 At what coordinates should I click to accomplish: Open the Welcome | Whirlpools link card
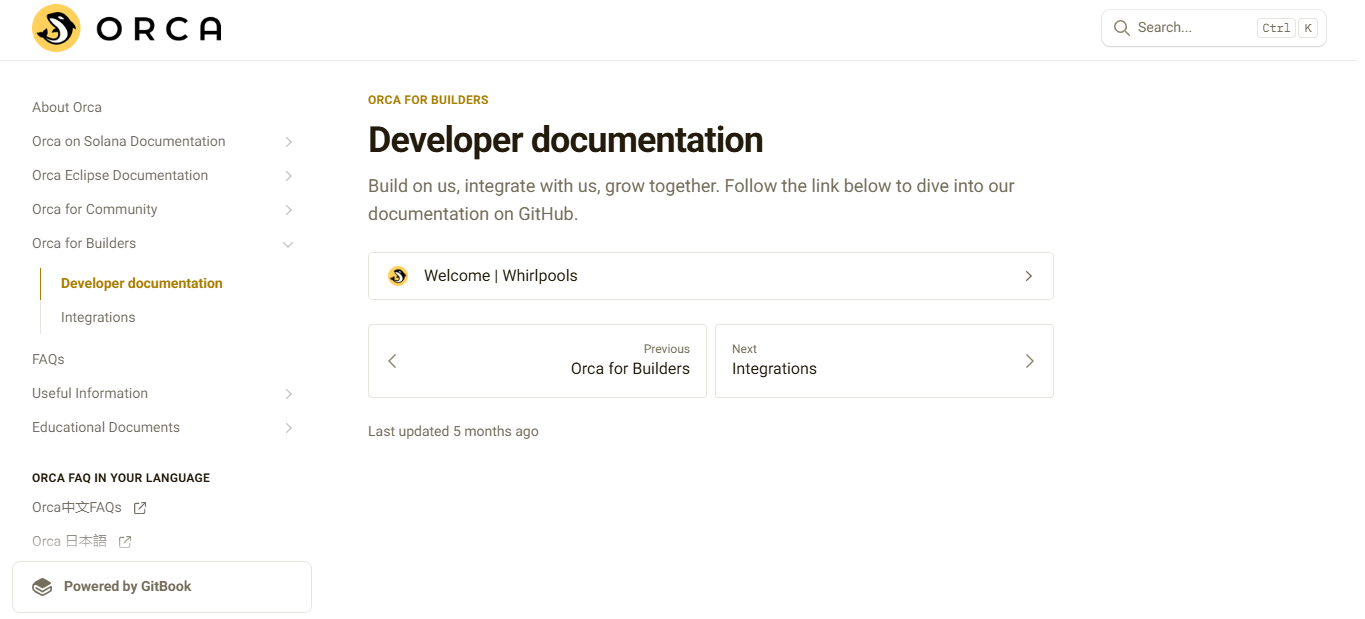[x=711, y=276]
